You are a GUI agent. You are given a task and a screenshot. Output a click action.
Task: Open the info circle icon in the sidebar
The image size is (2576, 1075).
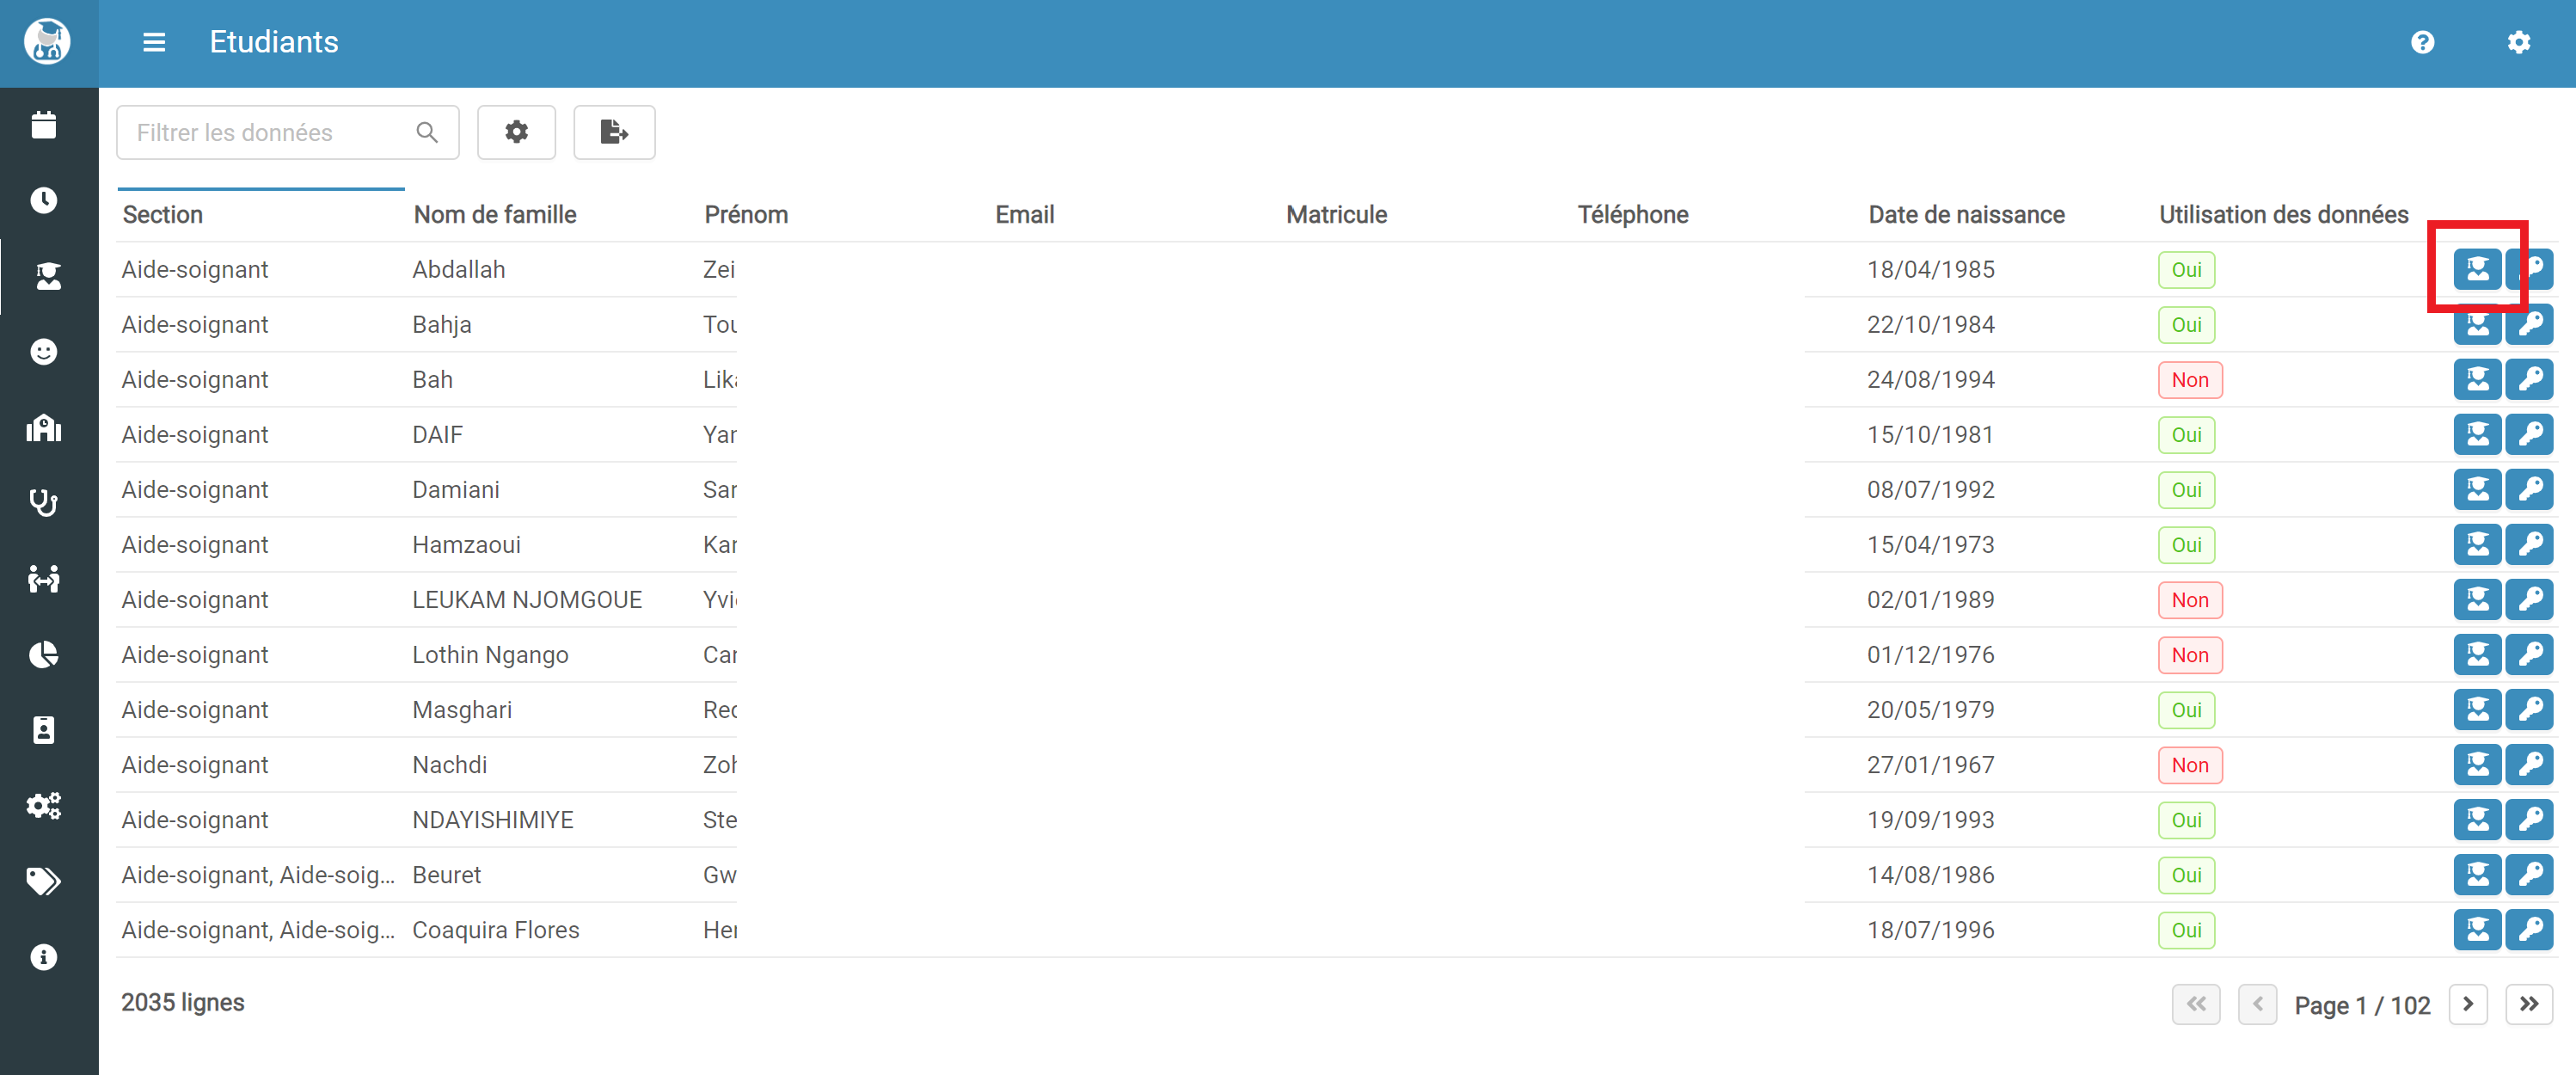tap(44, 957)
